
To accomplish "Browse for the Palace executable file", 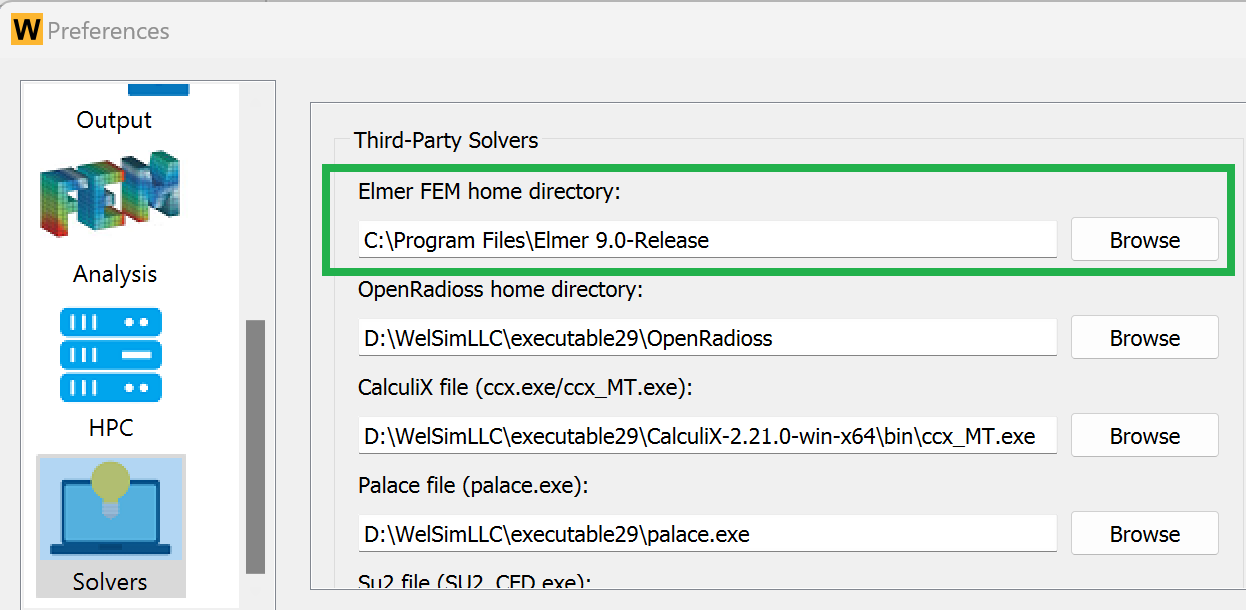I will 1144,534.
